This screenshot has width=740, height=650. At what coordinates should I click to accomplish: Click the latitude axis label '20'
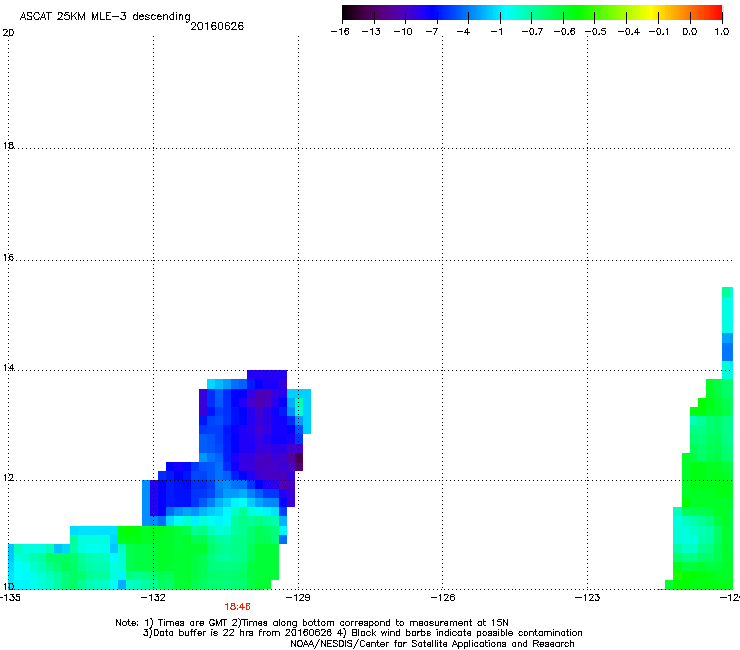coord(8,33)
